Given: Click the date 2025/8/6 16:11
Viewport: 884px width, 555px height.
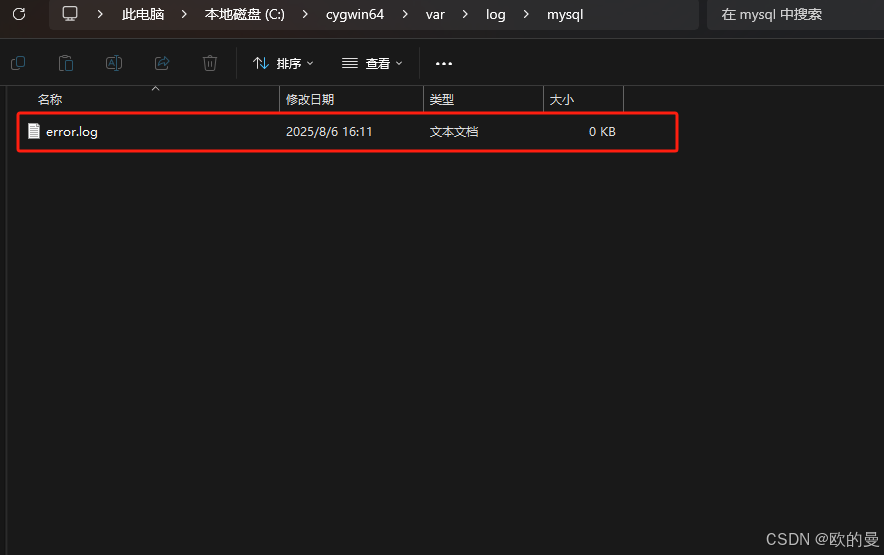Looking at the screenshot, I should point(329,132).
